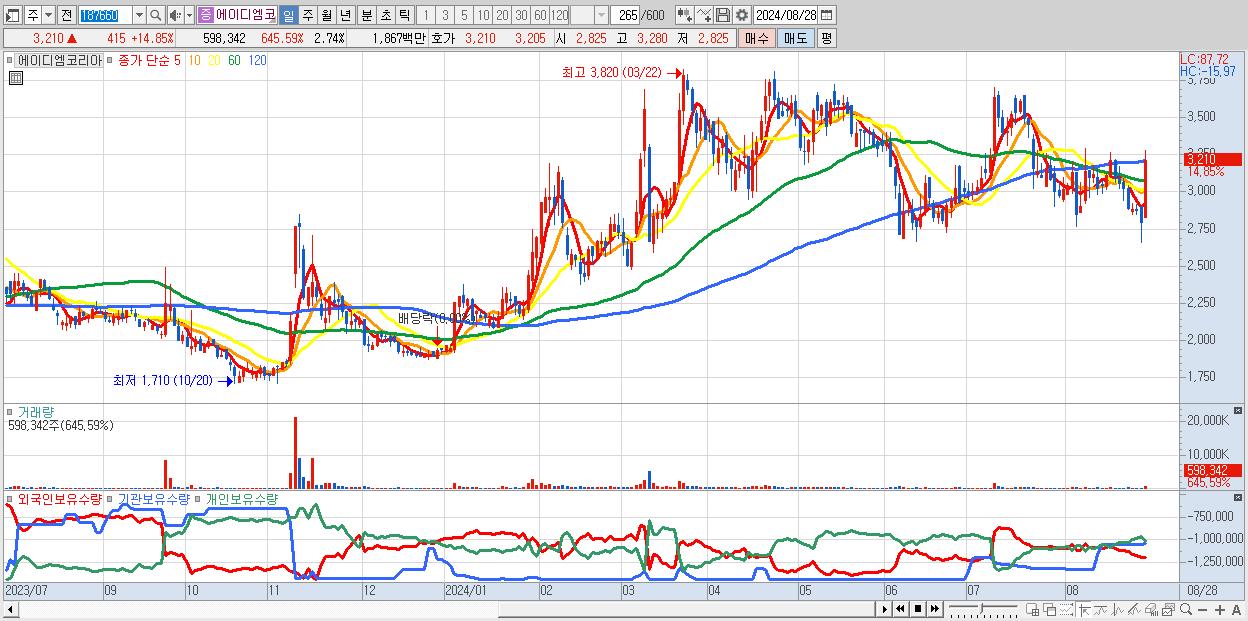Click the speaker sound icon

pos(175,15)
